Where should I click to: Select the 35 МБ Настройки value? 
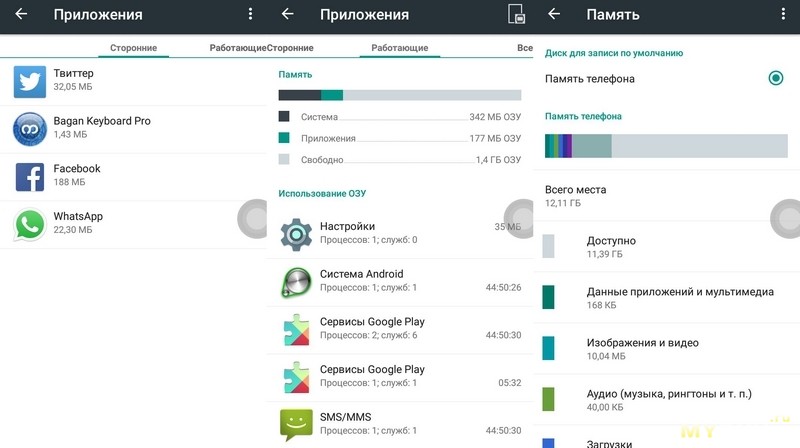[508, 227]
